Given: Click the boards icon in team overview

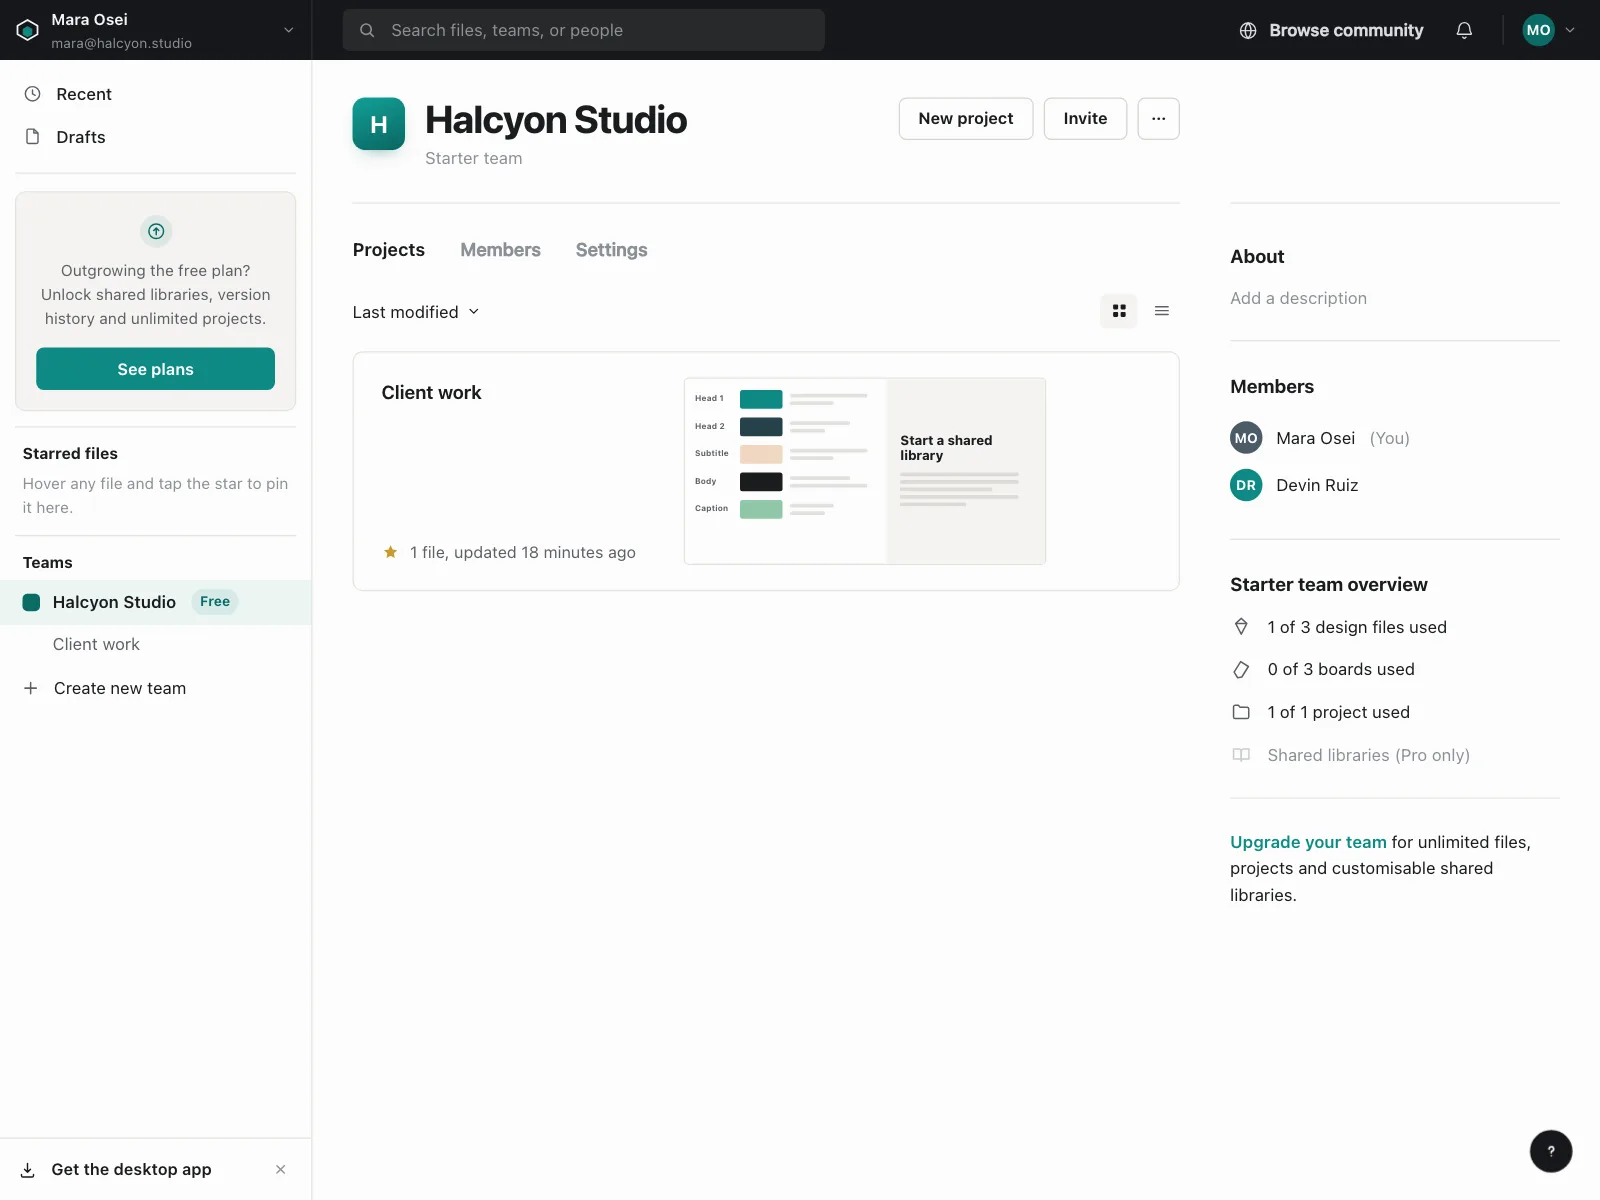Looking at the screenshot, I should tap(1241, 670).
